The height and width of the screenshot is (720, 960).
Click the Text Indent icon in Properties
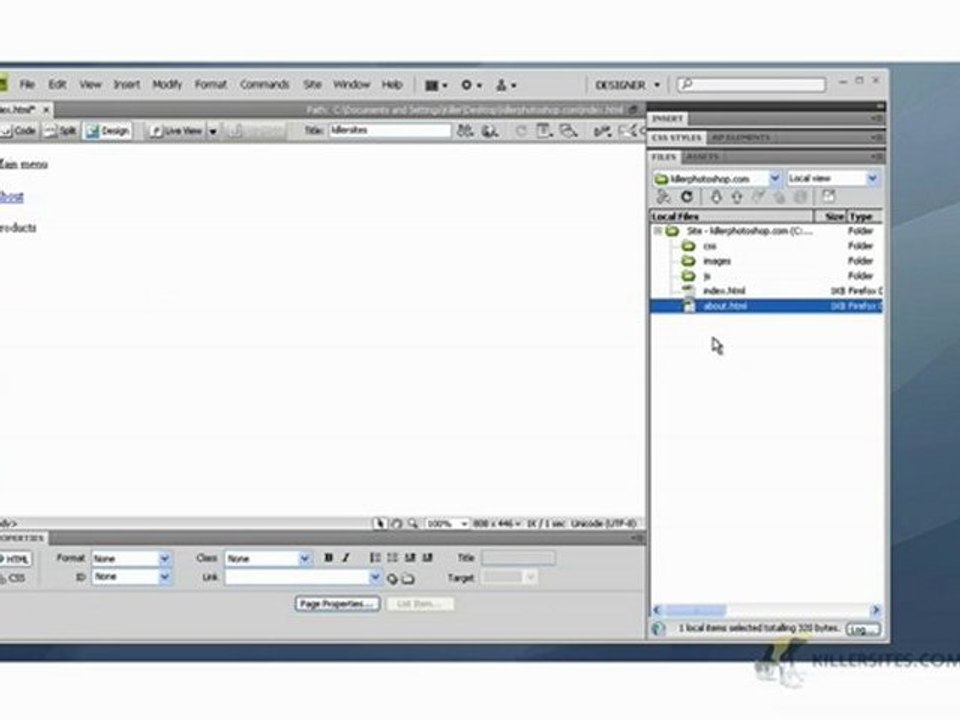[x=427, y=558]
